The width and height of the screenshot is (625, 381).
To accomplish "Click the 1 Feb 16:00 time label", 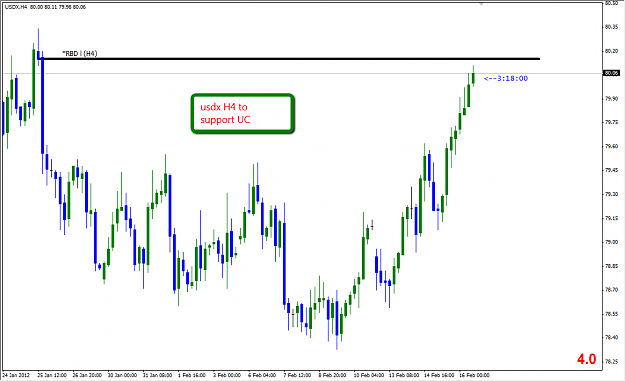I will [192, 375].
